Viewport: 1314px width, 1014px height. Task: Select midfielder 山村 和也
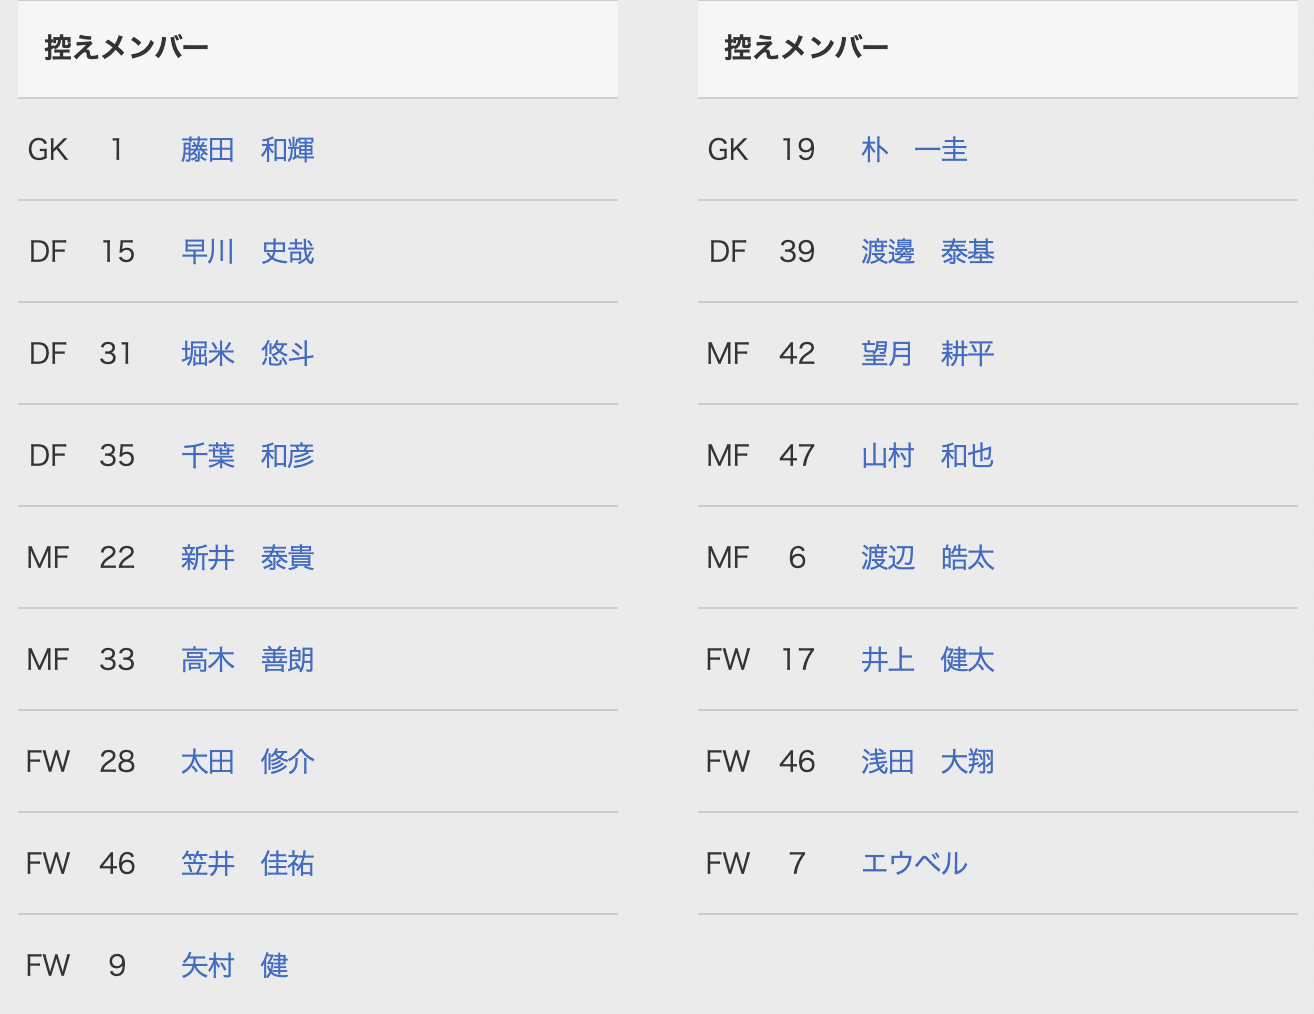[x=927, y=456]
